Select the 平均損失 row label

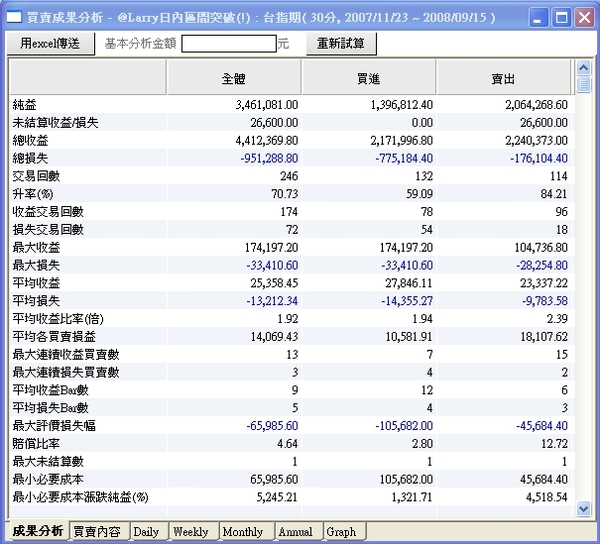coord(36,301)
